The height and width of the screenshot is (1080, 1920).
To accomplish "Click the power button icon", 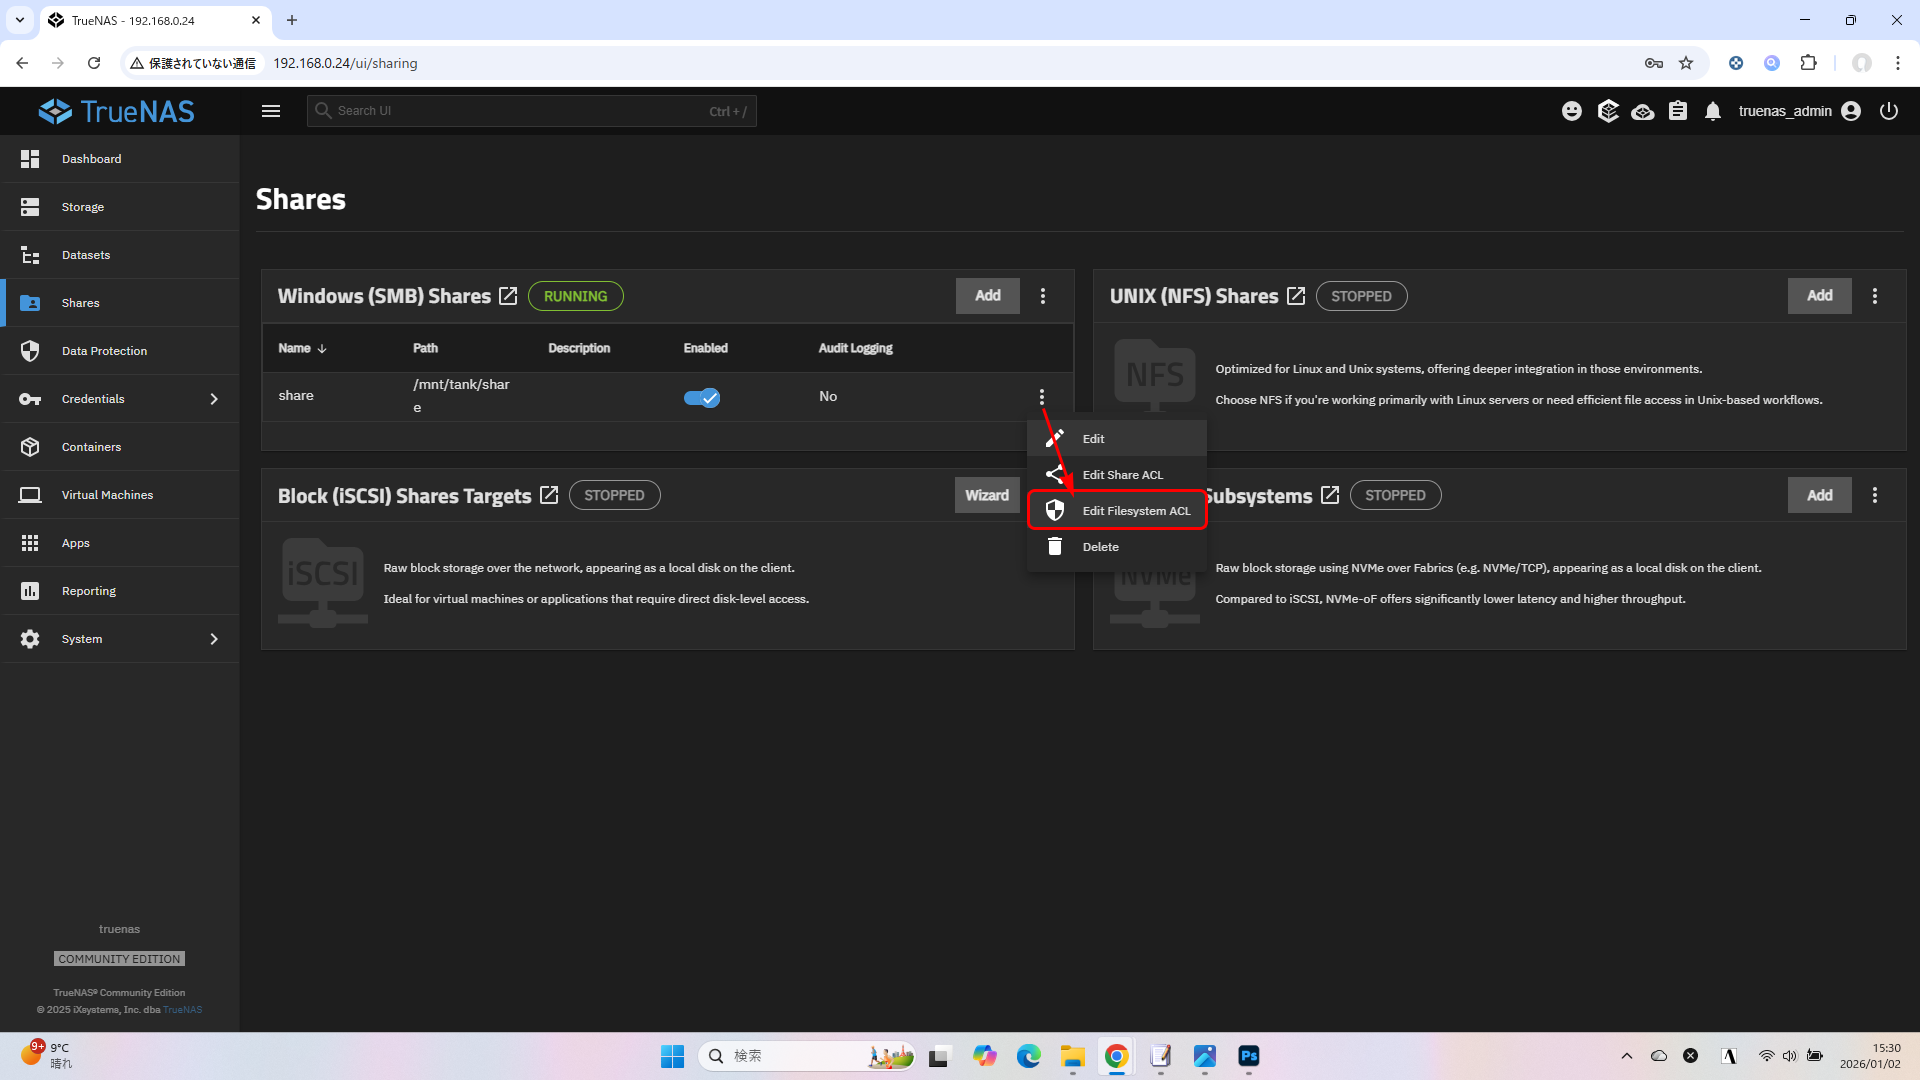I will [x=1889, y=111].
